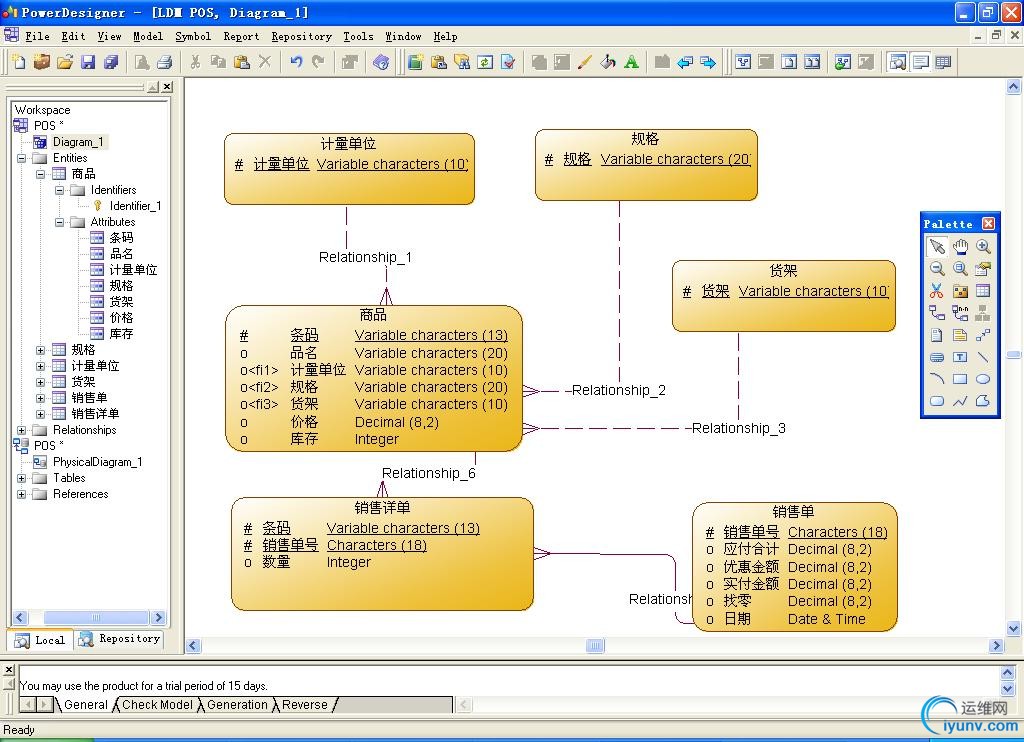Select the Polyline tool in Palette
The height and width of the screenshot is (742, 1024).
click(x=960, y=401)
